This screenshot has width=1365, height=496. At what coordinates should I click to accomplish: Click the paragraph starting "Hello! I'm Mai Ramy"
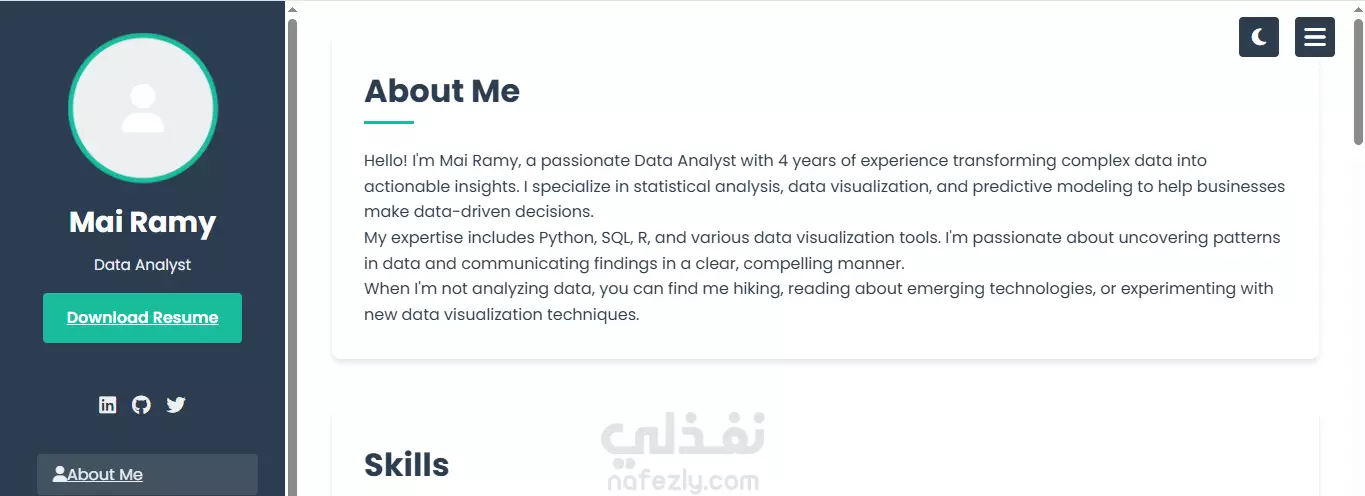click(824, 186)
